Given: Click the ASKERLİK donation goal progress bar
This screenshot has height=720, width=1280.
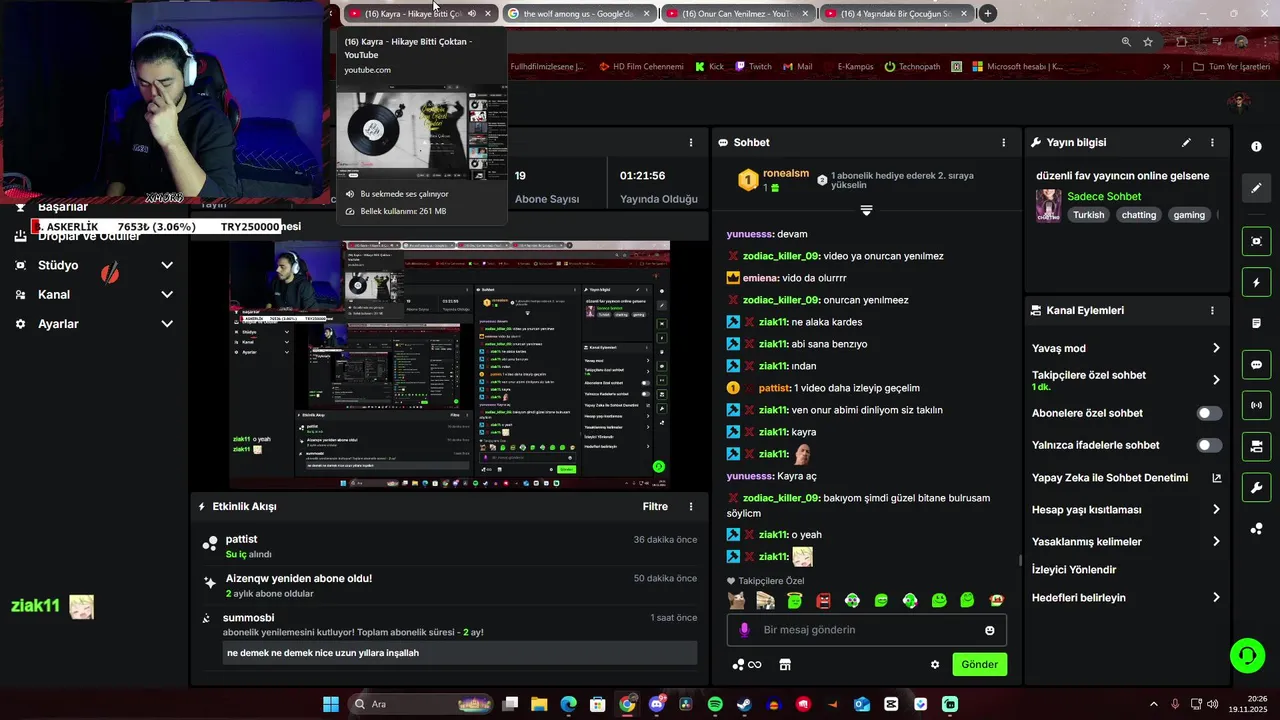Looking at the screenshot, I should click(x=156, y=227).
